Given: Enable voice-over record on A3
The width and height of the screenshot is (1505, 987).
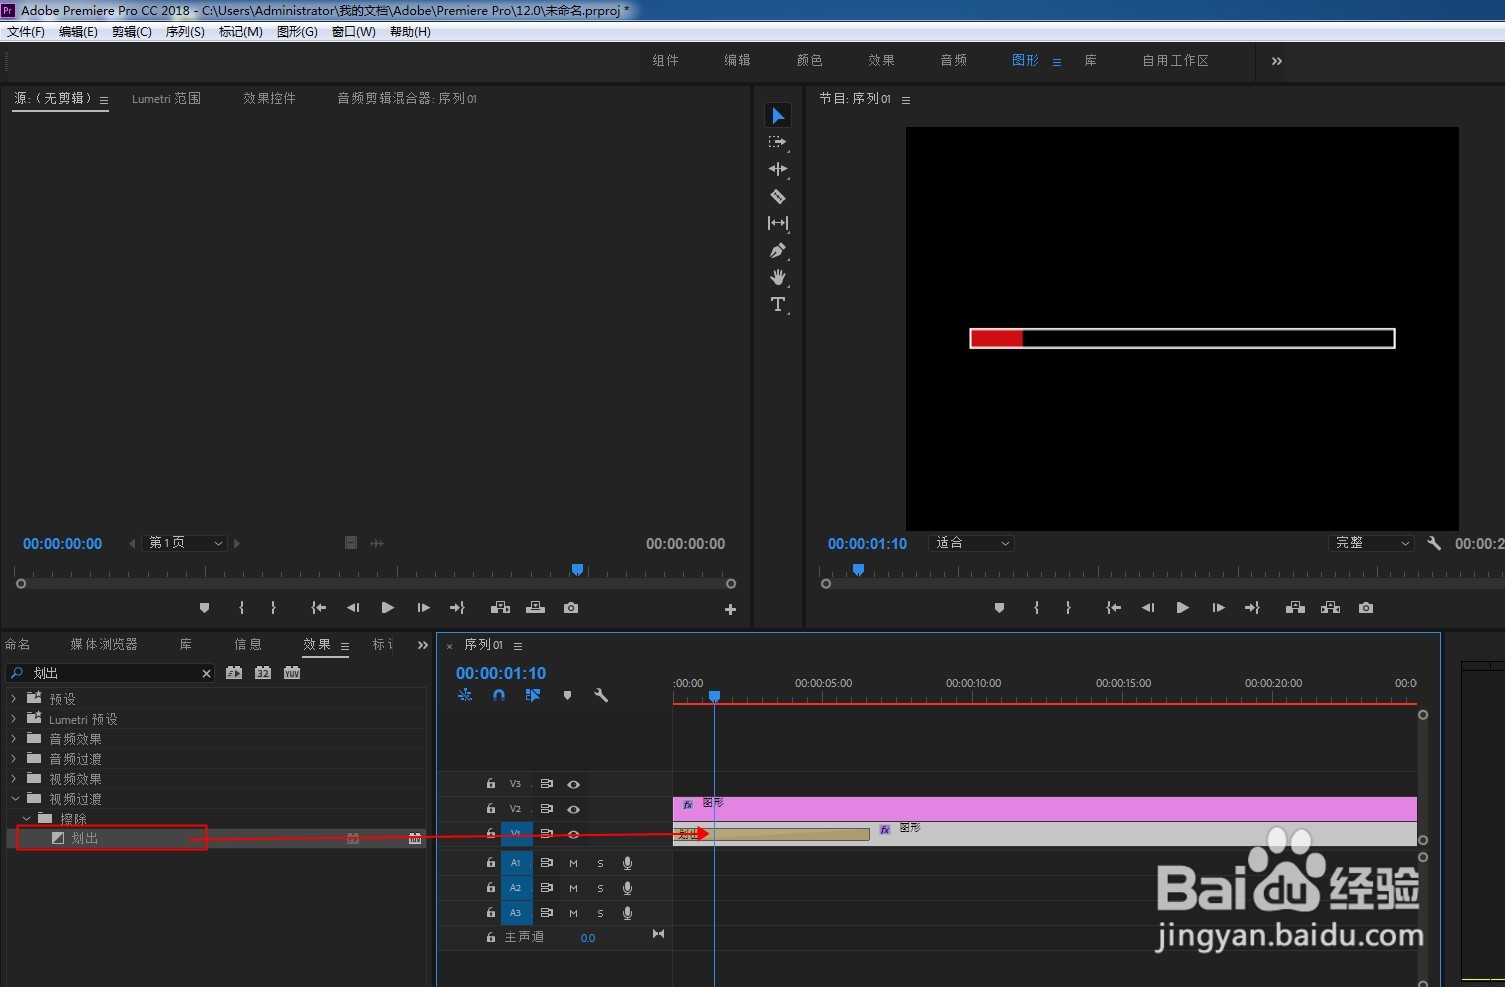Looking at the screenshot, I should coord(627,913).
